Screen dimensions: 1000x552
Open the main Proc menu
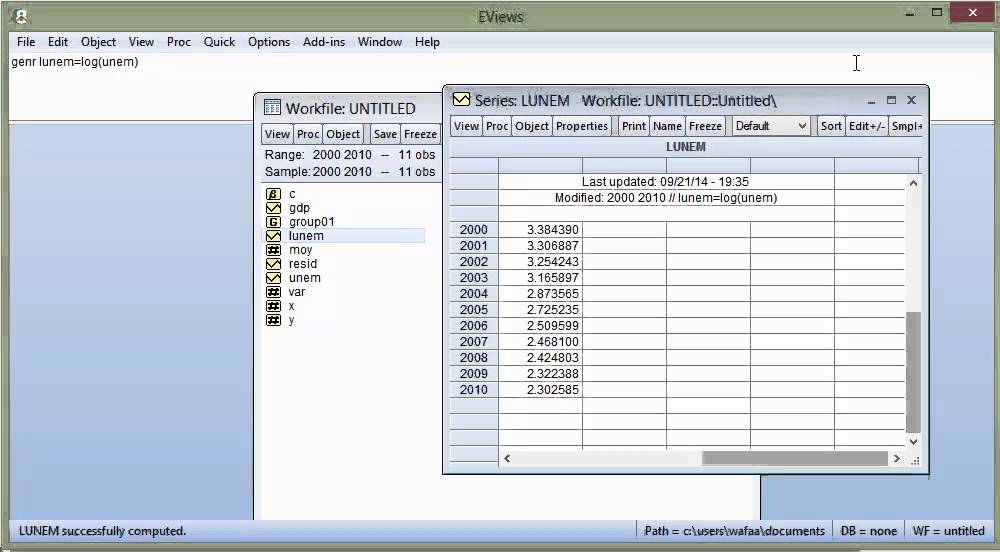click(179, 42)
